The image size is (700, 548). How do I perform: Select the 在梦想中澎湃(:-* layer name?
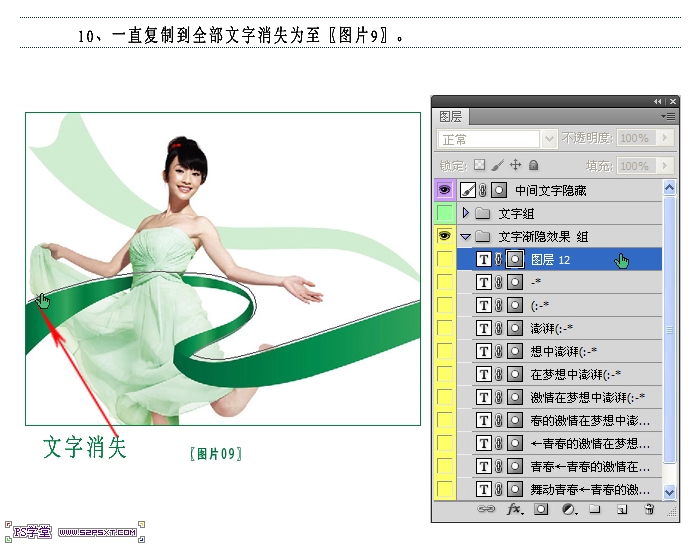pyautogui.click(x=575, y=375)
